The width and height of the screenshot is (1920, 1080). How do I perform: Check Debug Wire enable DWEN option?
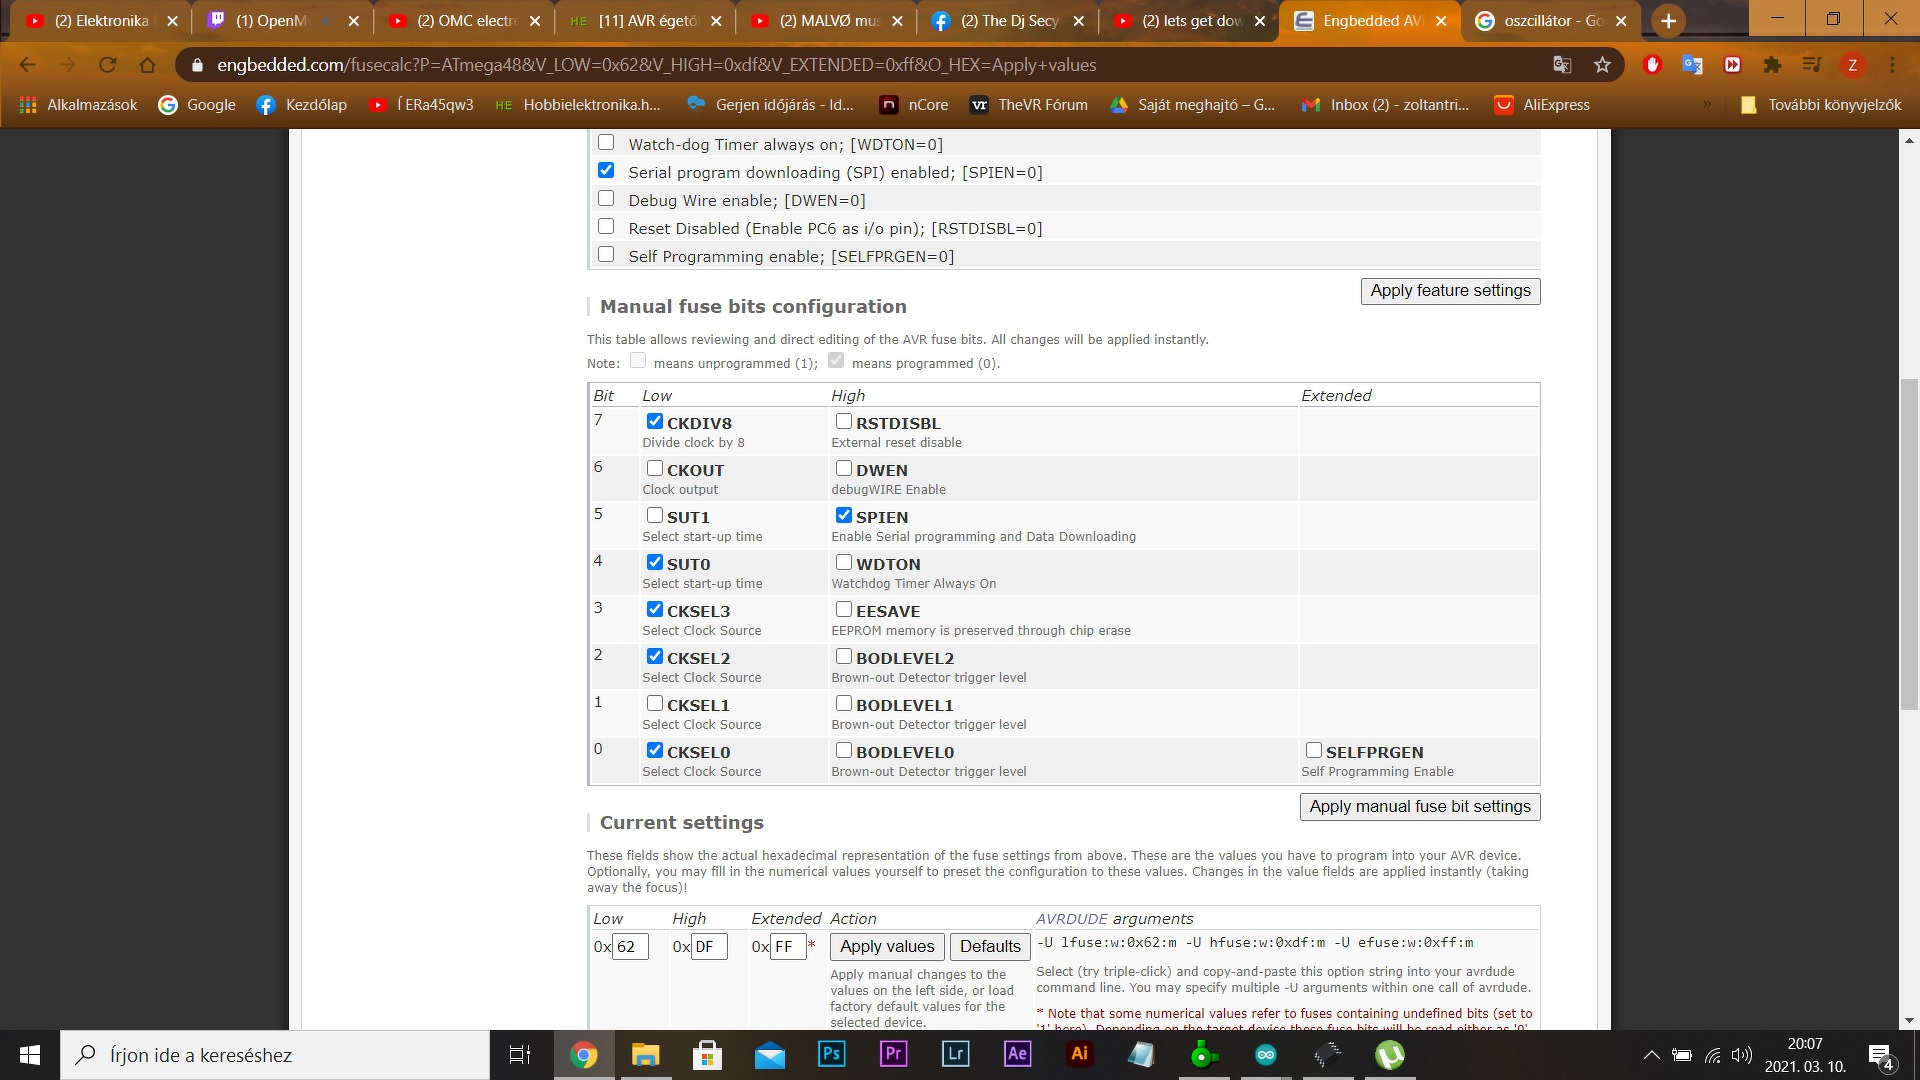606,199
